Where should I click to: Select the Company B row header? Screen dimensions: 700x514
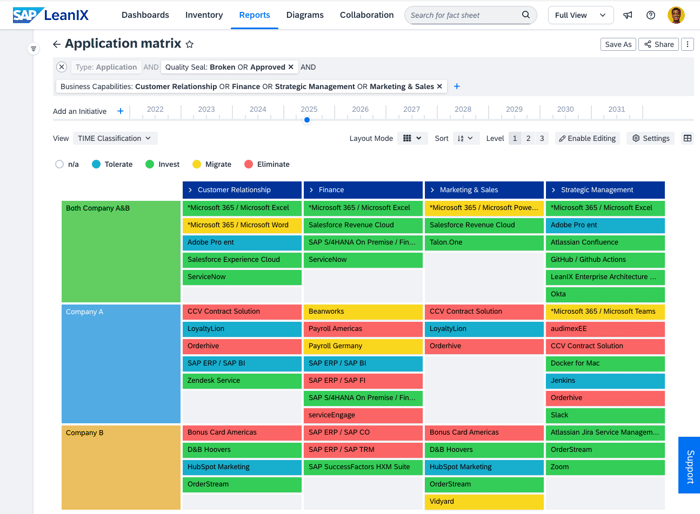121,467
